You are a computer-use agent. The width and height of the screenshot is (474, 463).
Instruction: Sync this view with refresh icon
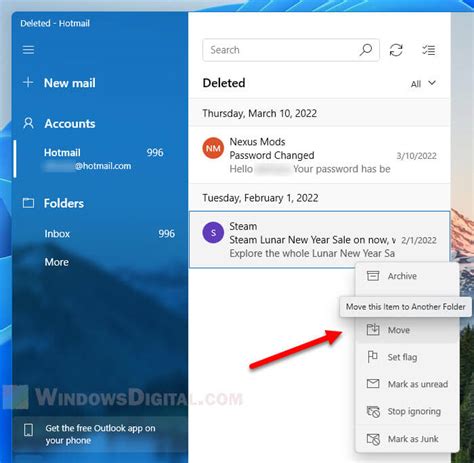tap(396, 50)
